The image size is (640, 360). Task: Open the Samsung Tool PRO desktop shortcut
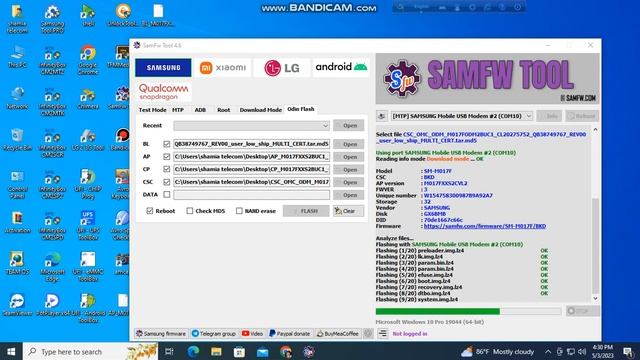coord(53,19)
